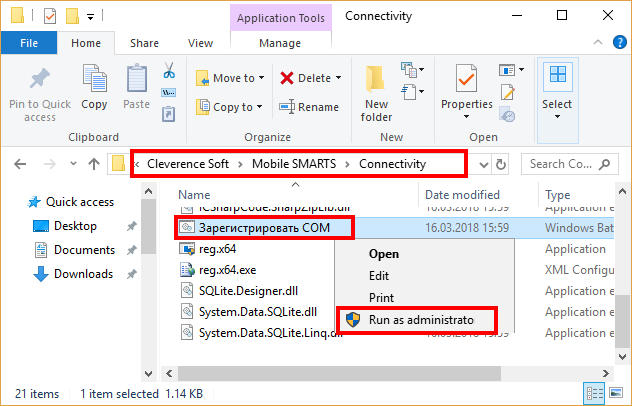Image resolution: width=632 pixels, height=406 pixels.
Task: Select SQLite.Designer.dll file
Action: tap(239, 291)
